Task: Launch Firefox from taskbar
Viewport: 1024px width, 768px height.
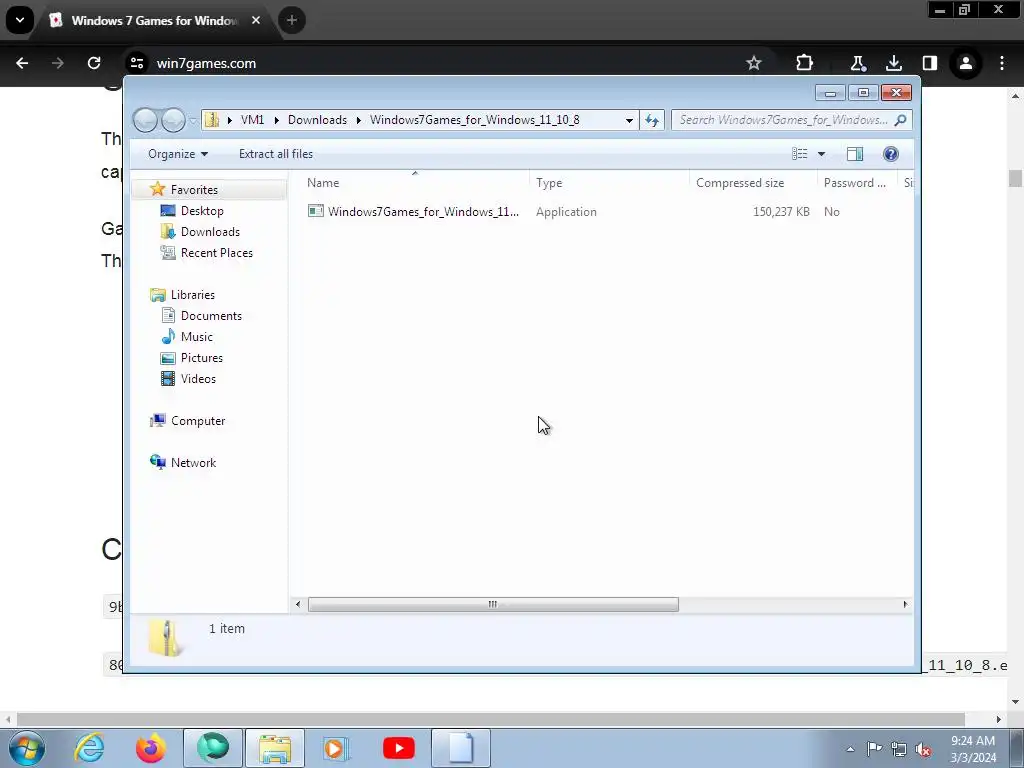Action: [150, 748]
